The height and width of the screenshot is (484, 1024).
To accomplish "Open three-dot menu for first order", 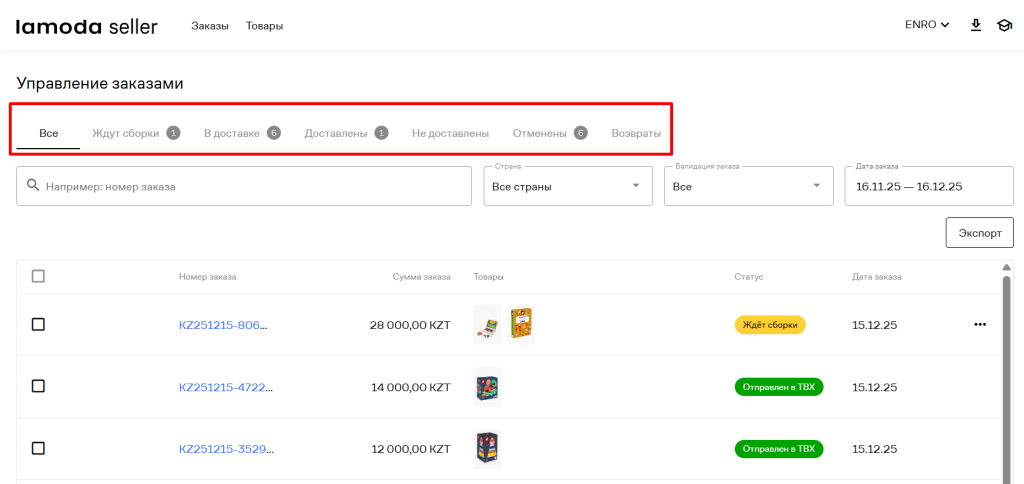I will pos(979,324).
